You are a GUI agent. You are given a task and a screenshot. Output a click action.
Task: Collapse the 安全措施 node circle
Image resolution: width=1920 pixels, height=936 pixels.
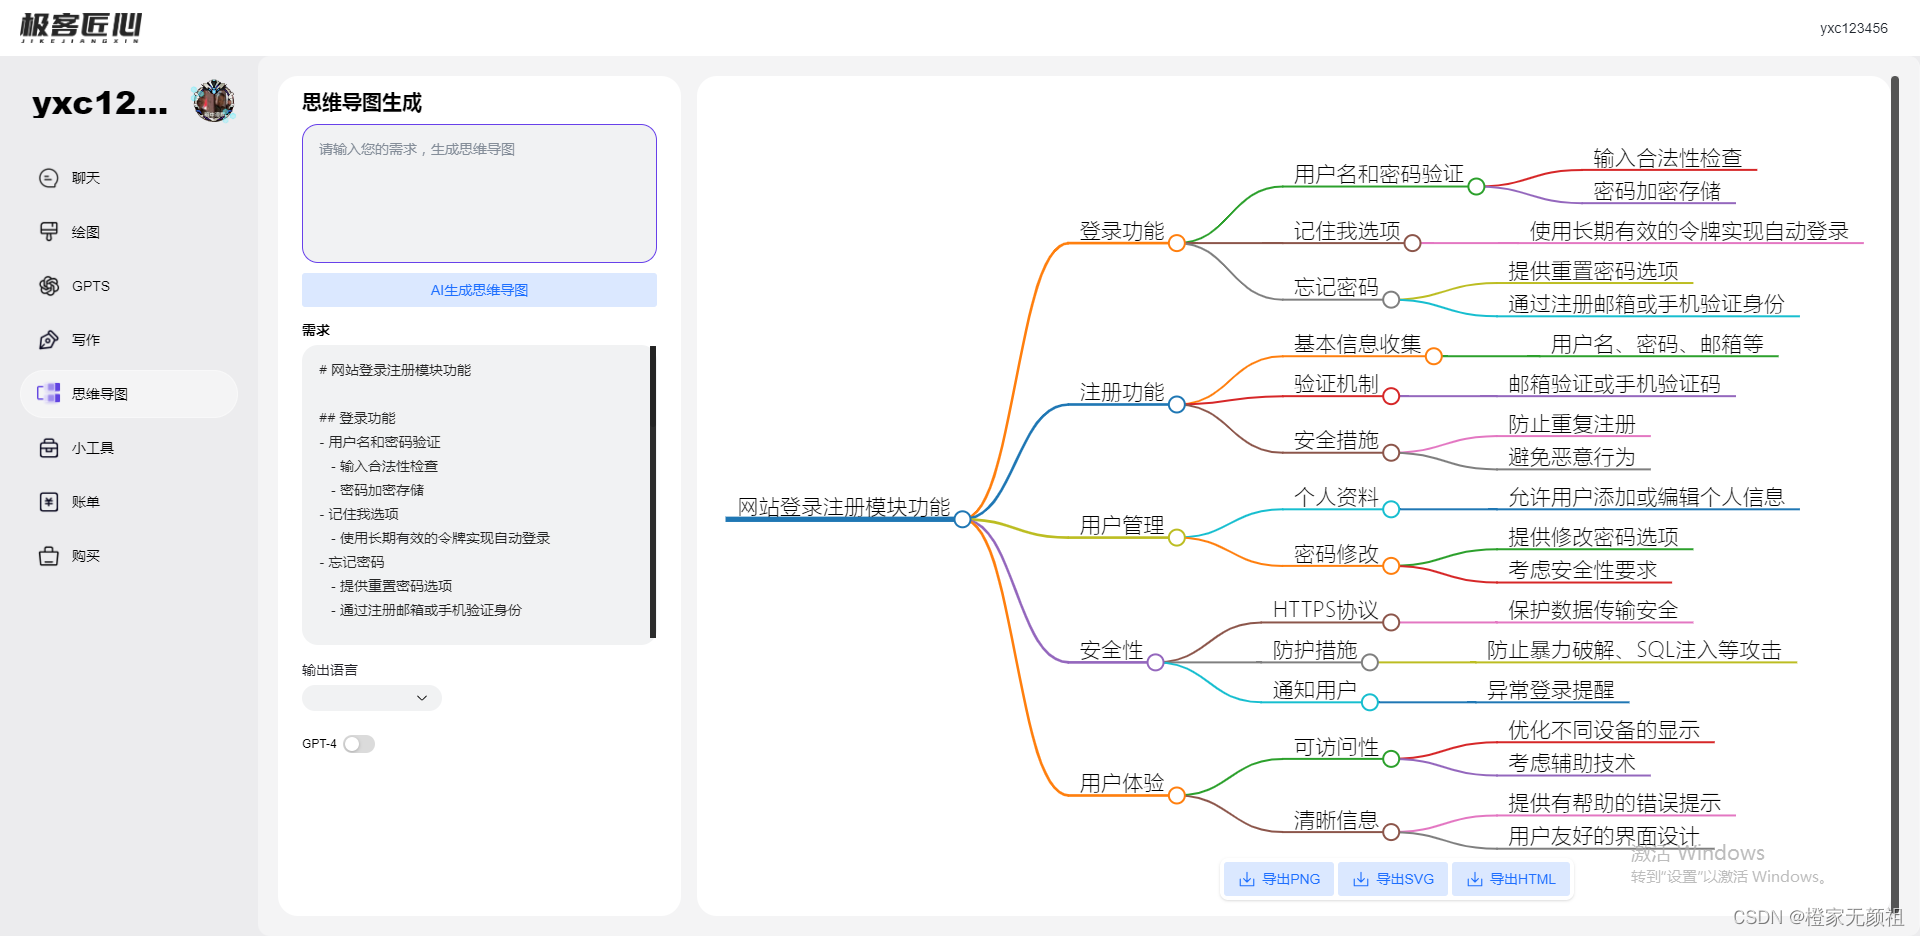pyautogui.click(x=1391, y=453)
